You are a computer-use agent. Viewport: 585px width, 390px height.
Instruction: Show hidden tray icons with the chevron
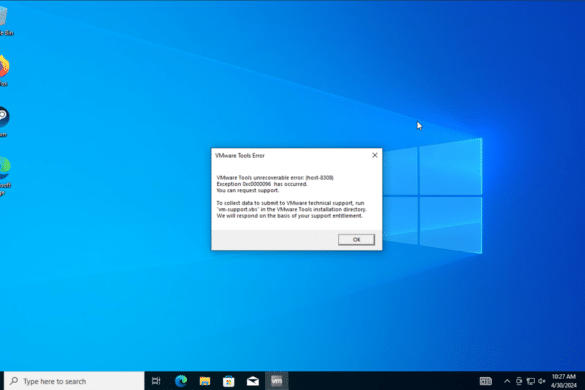tap(507, 381)
